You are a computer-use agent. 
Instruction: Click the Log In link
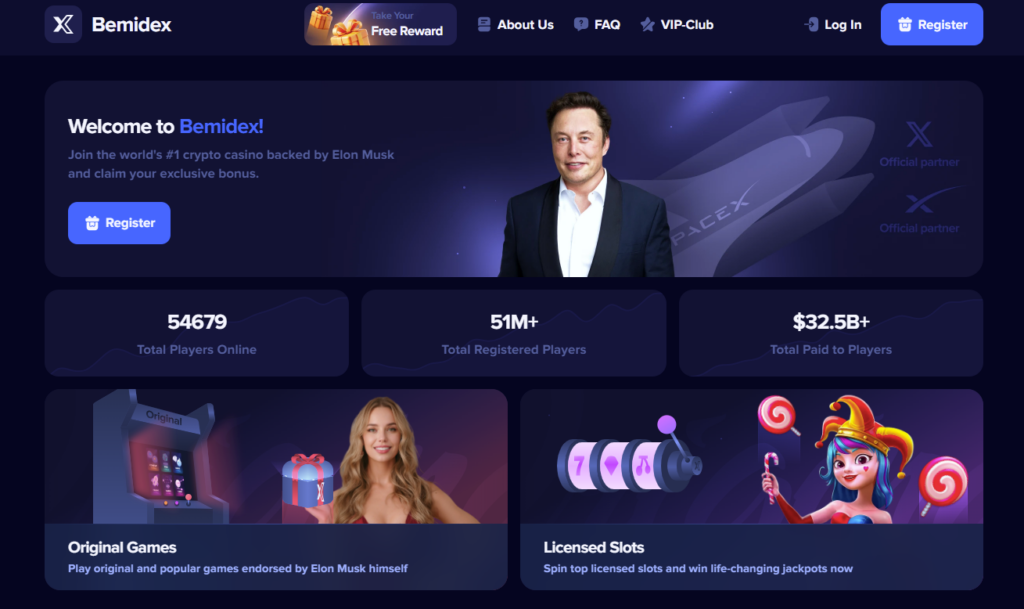[x=833, y=25]
